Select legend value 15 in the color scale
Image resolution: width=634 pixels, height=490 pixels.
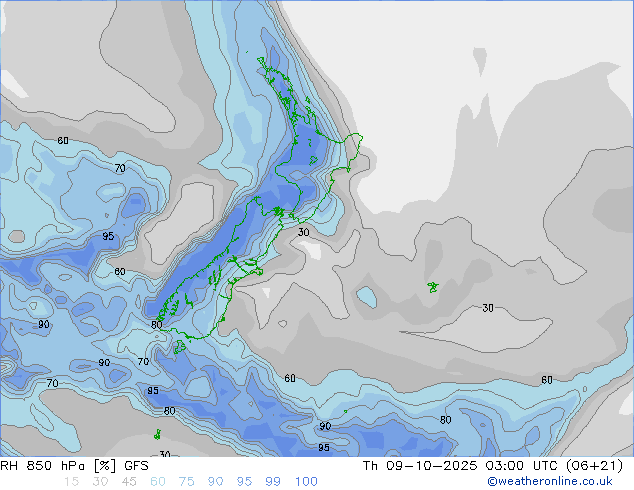coord(71,482)
